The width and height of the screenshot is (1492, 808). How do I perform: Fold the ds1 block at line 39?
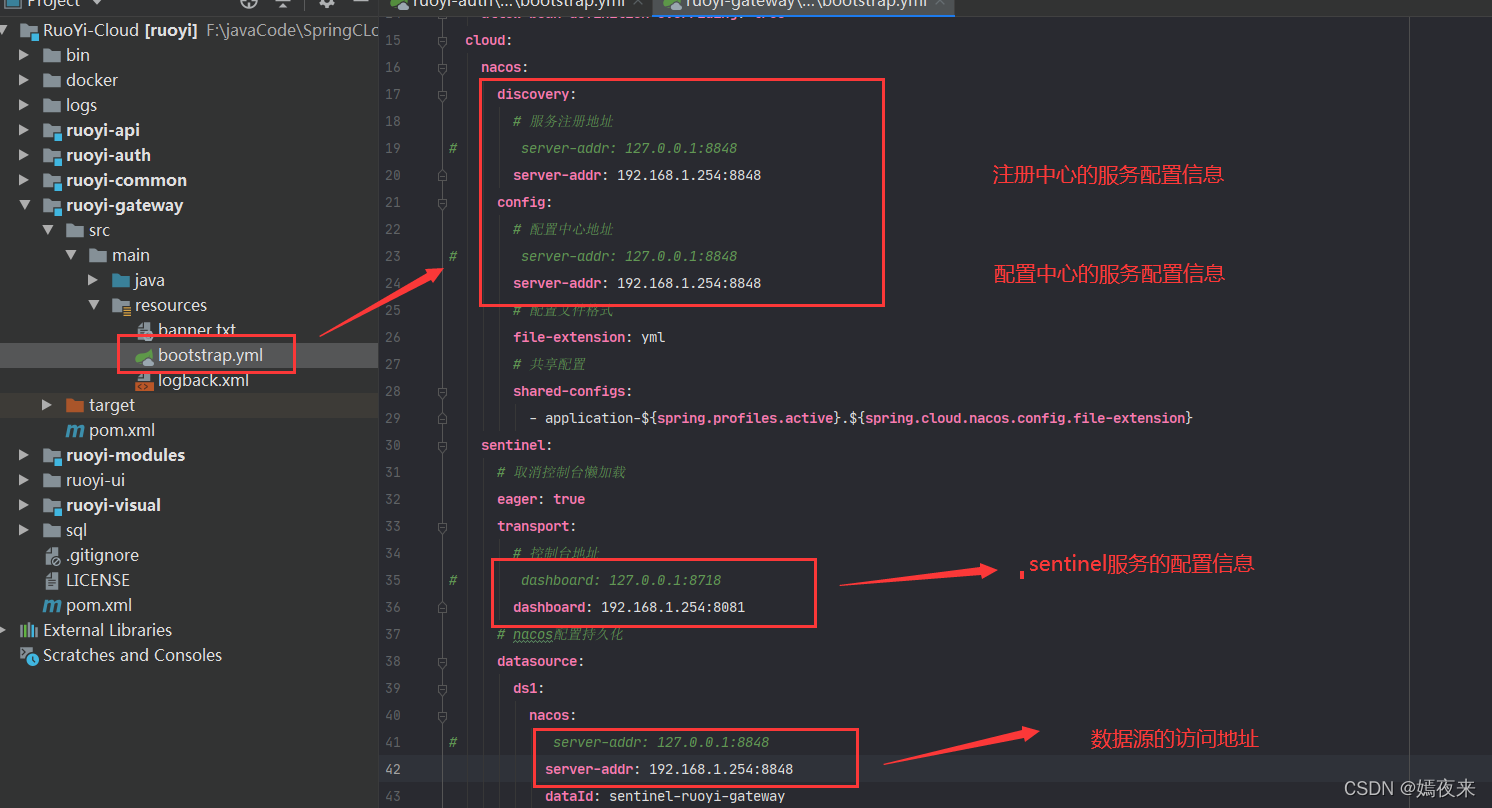click(x=441, y=689)
